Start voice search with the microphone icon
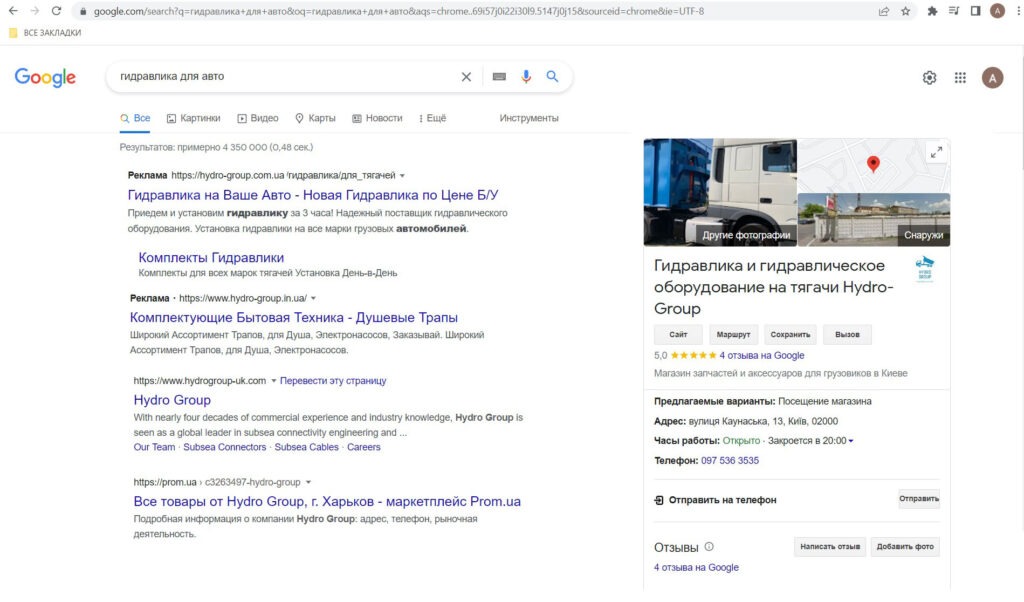 pos(526,76)
